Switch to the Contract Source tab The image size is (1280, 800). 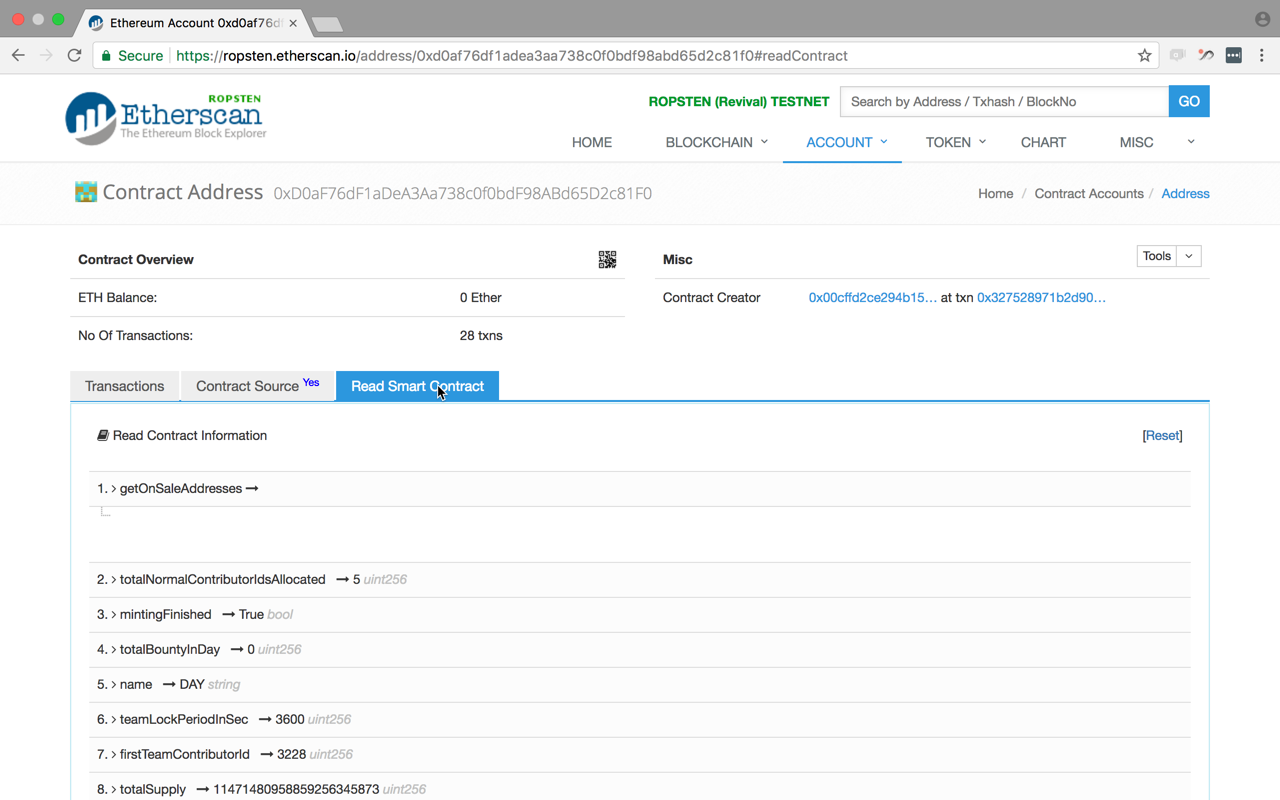257,386
